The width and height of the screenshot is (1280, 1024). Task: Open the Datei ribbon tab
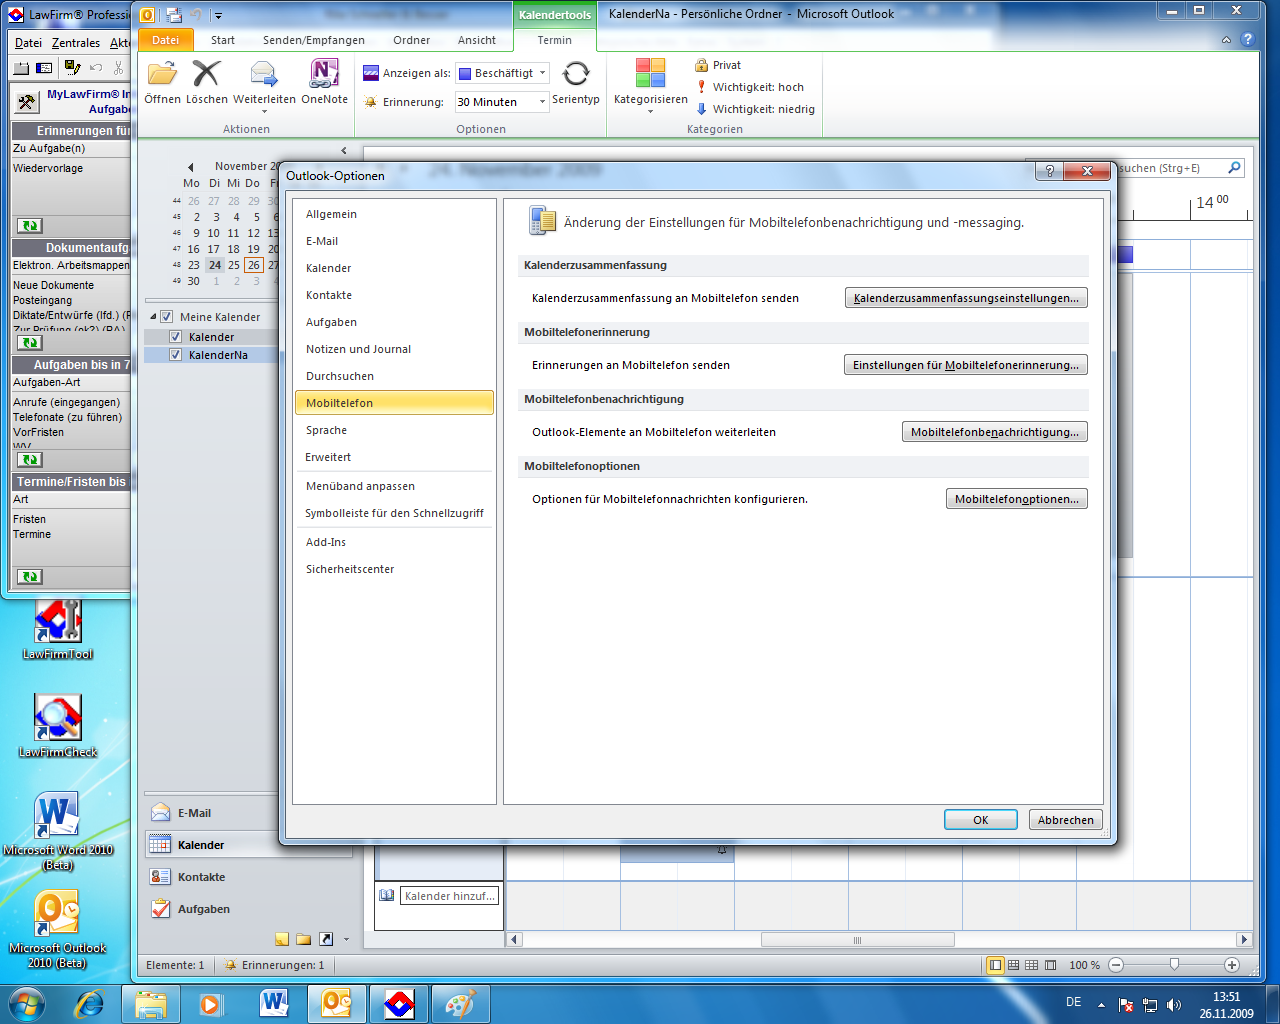coord(165,40)
